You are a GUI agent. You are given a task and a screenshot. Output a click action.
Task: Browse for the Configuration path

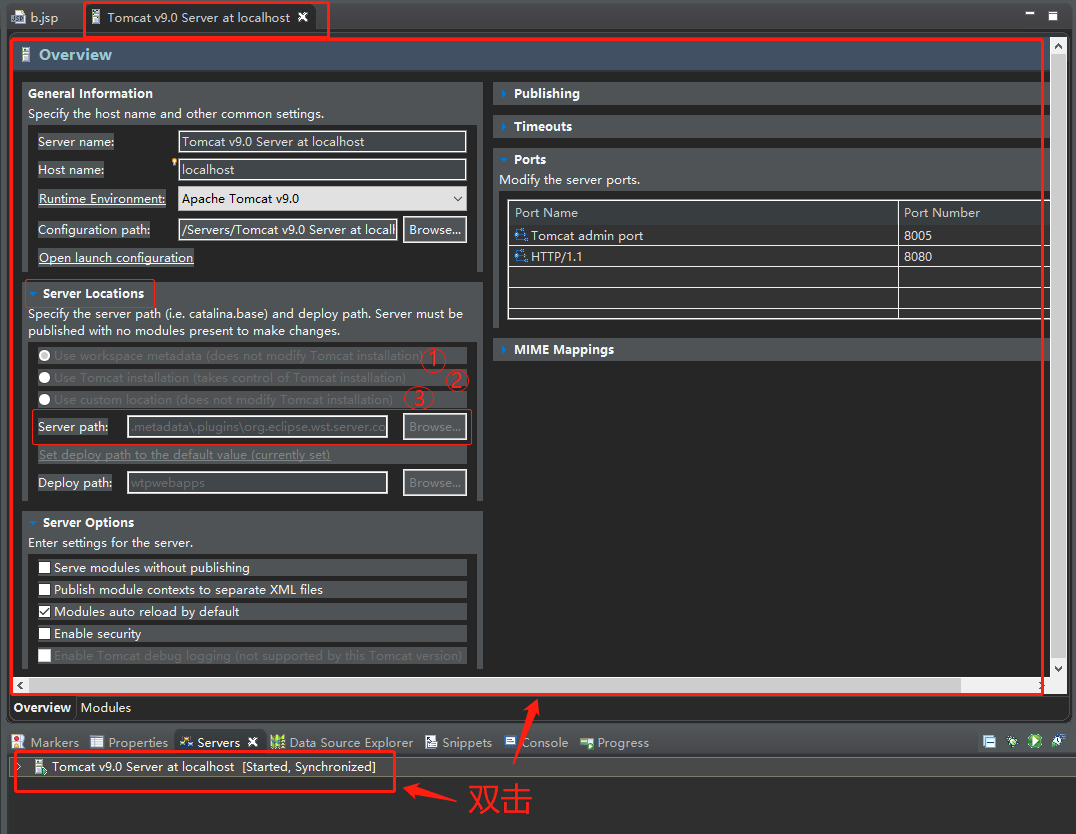[435, 230]
